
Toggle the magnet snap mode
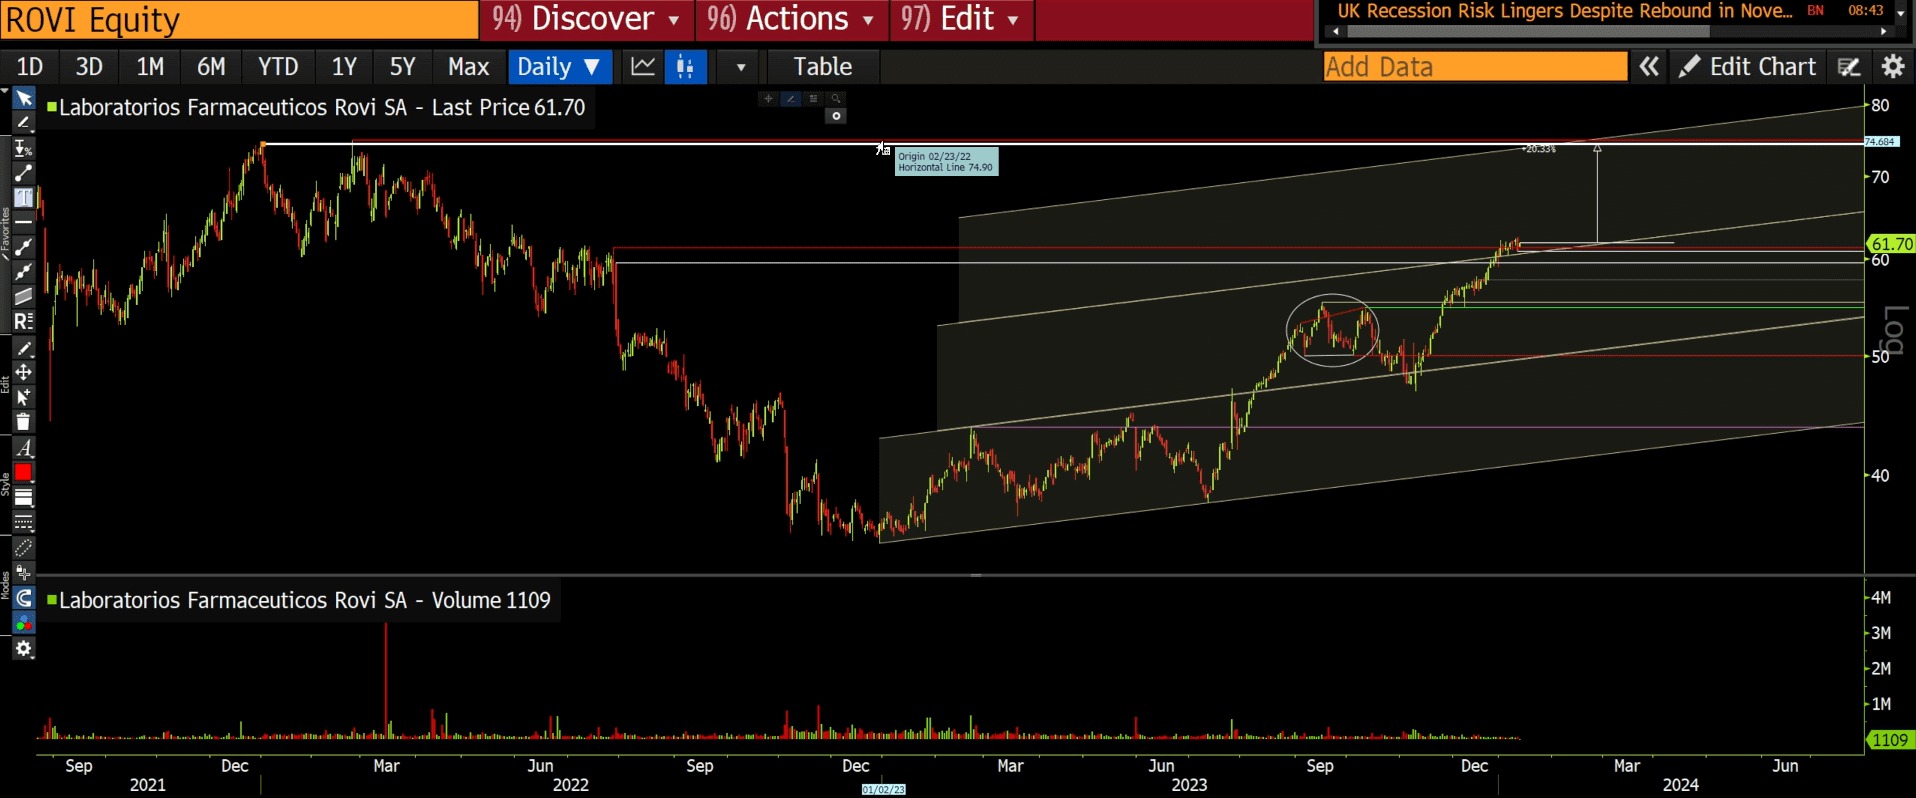(24, 598)
